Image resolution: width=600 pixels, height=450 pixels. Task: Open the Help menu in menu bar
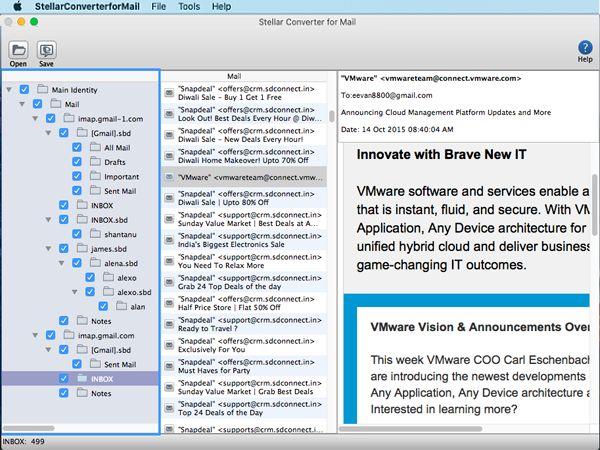click(221, 7)
